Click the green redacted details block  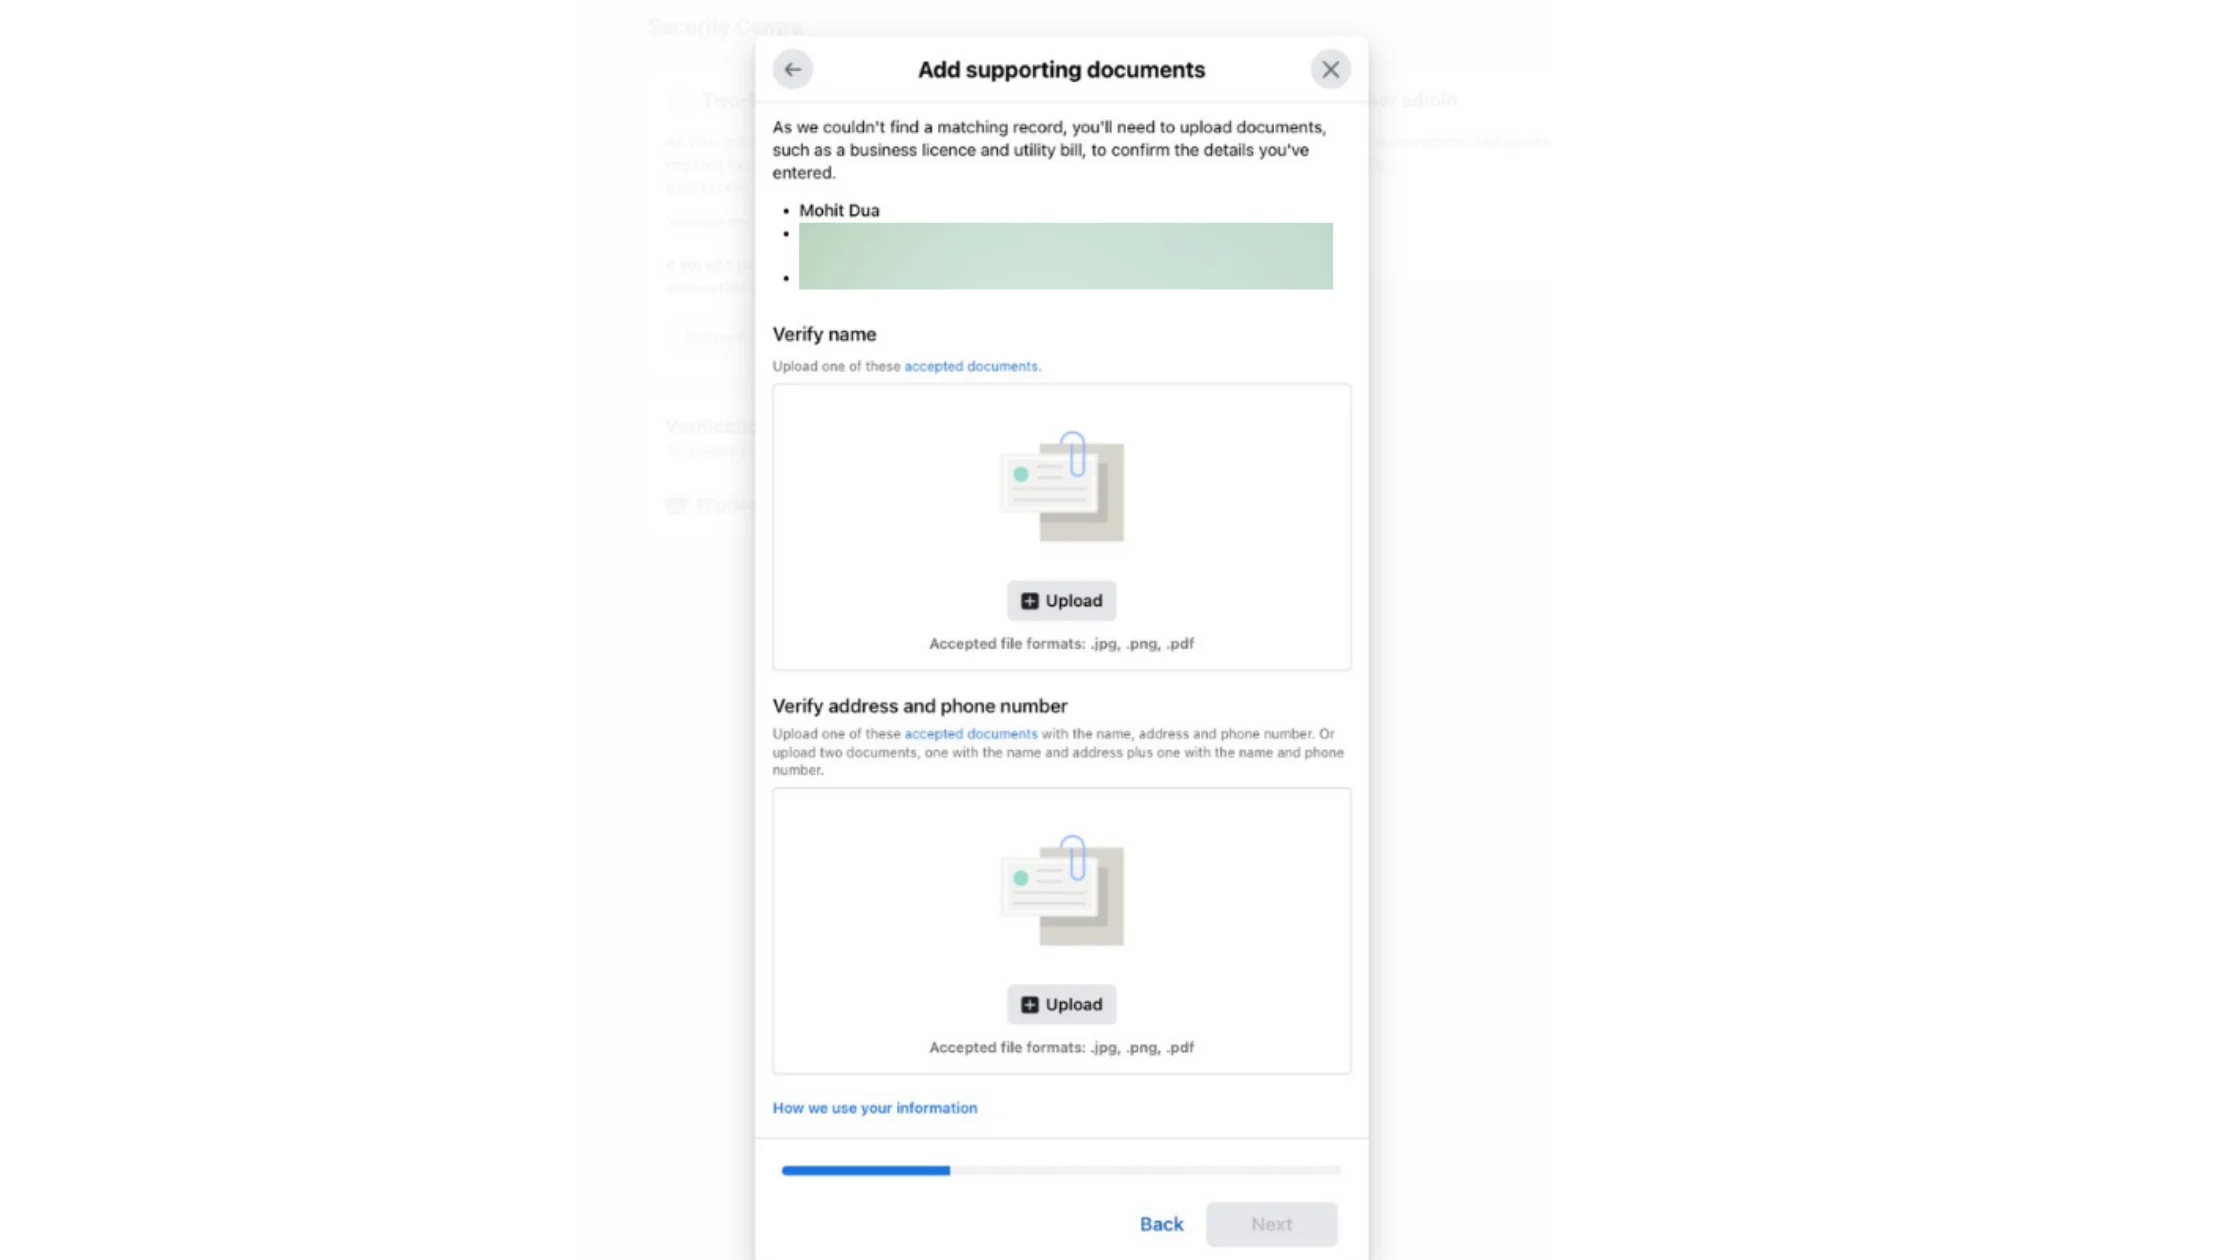(1065, 256)
